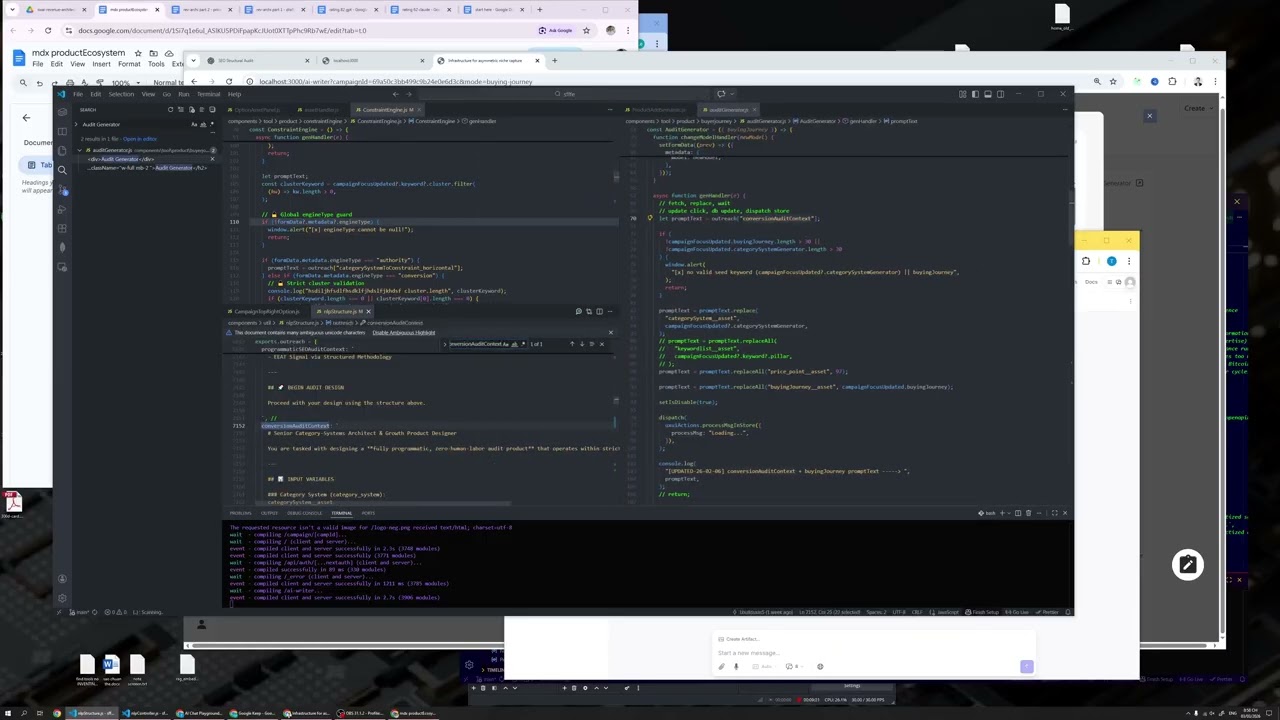Open Source Control in VS Code activity bar
The height and width of the screenshot is (720, 1280).
click(x=61, y=189)
